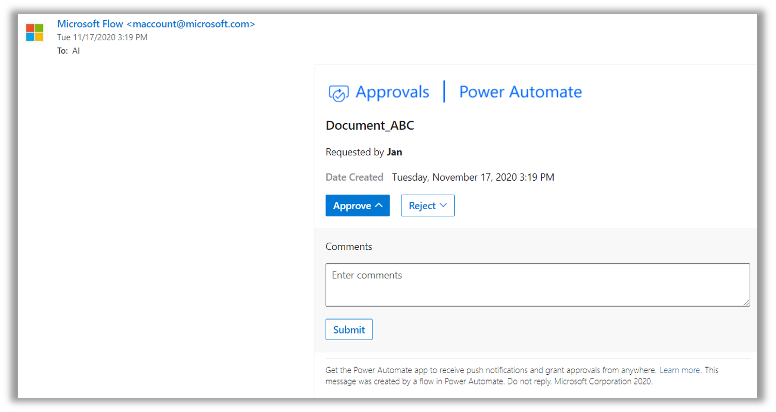Click the To: Al recipient line
The height and width of the screenshot is (412, 776).
[68, 51]
